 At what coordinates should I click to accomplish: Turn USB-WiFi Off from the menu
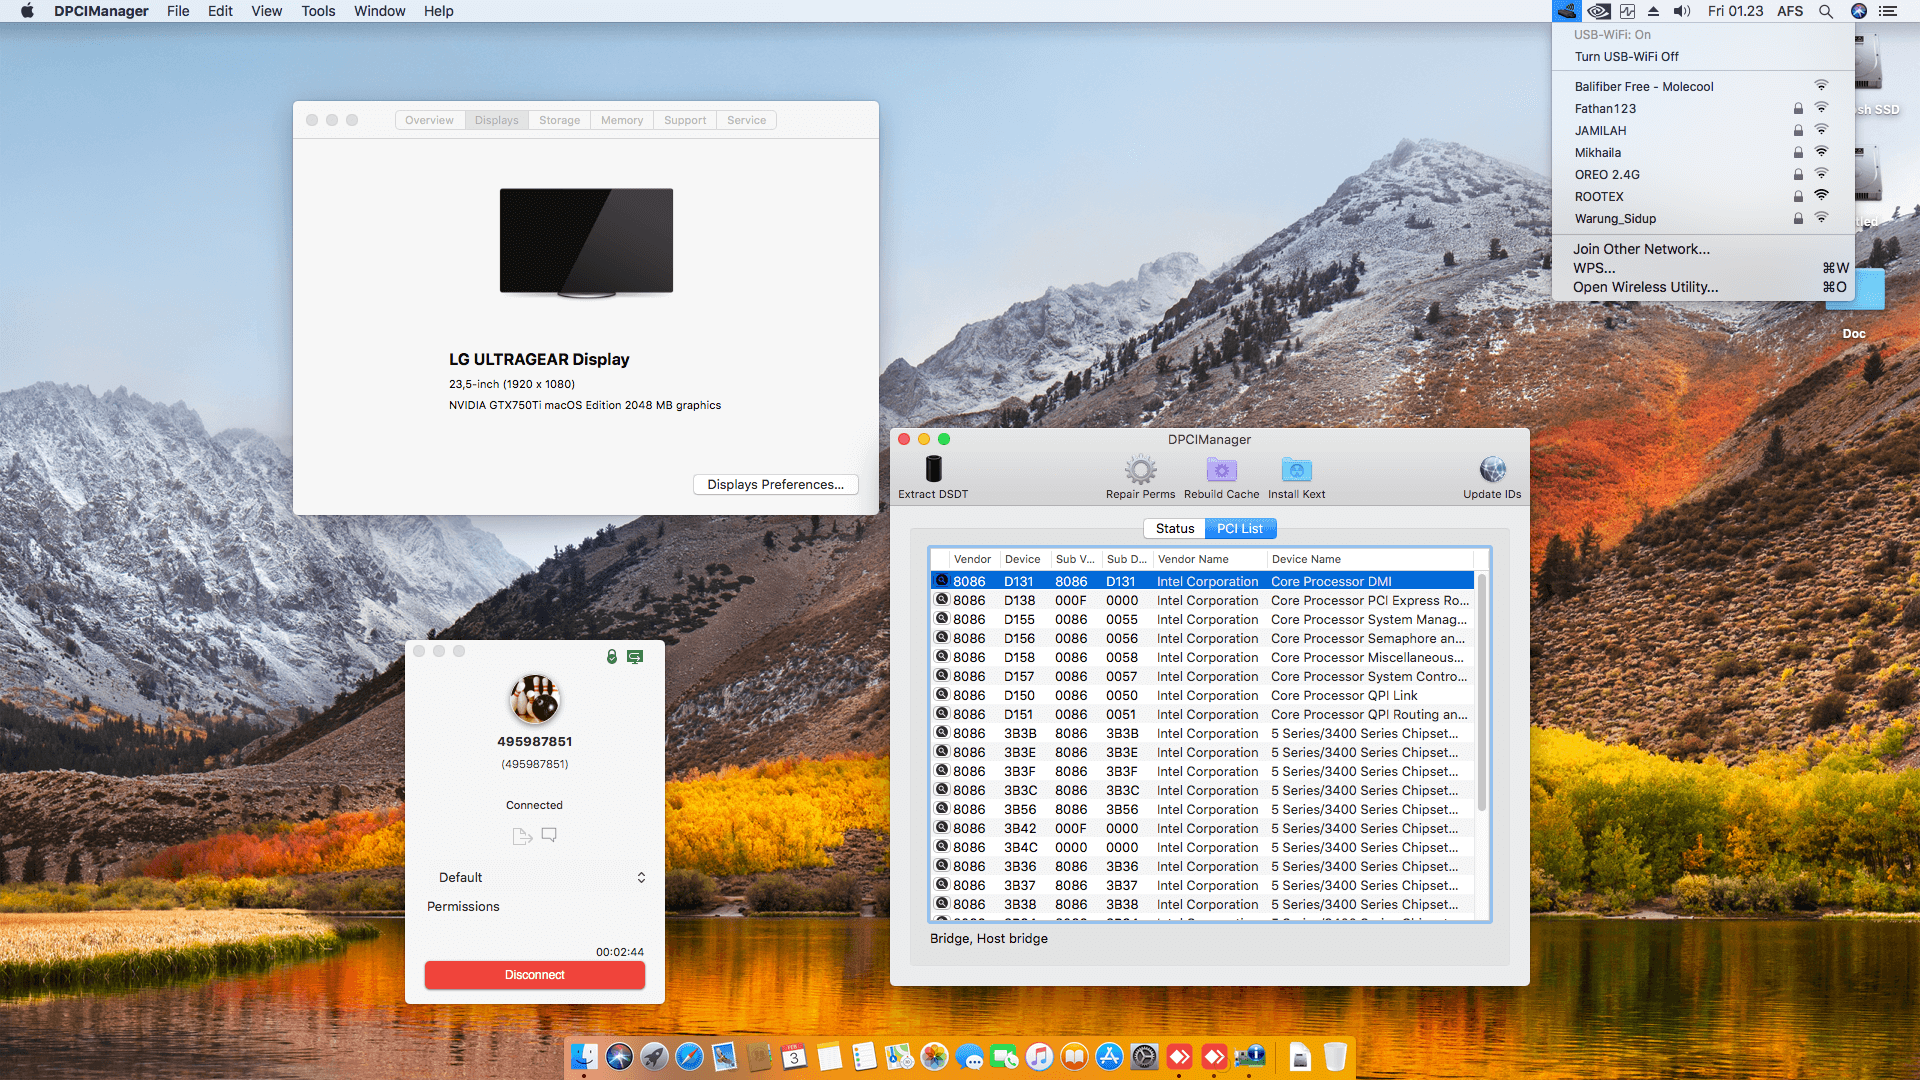click(1626, 57)
